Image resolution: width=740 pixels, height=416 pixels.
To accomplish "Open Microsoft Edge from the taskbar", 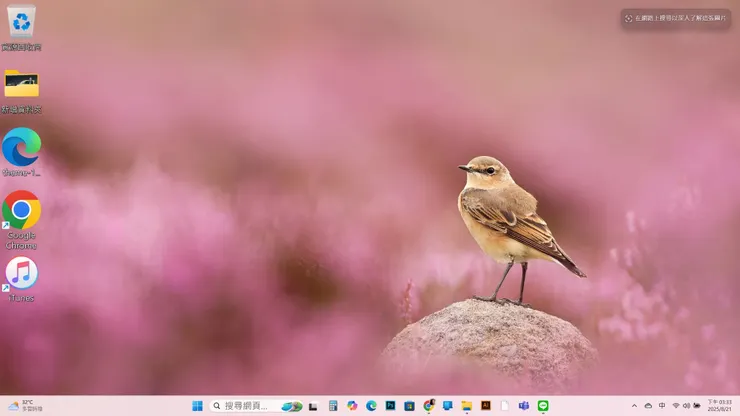I will 371,406.
